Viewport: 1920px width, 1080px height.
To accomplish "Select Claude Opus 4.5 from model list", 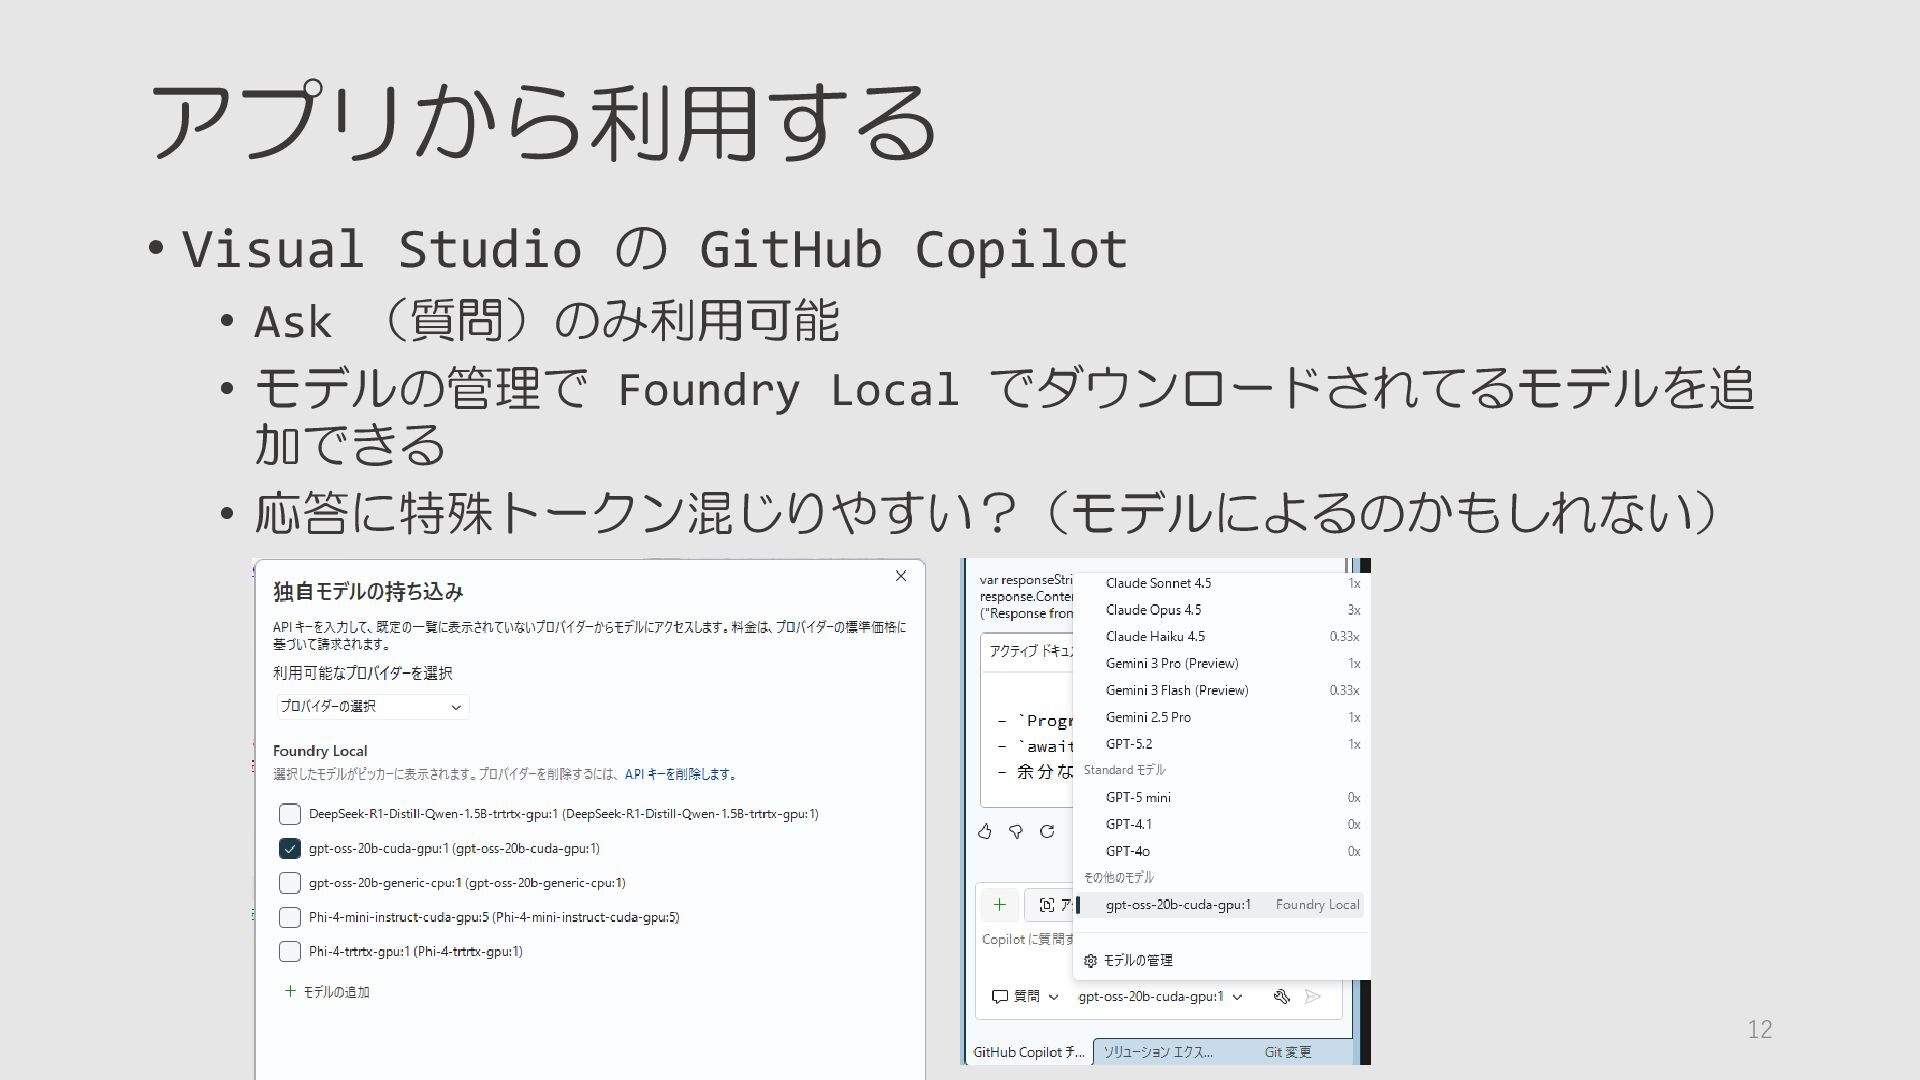I will pos(1153,610).
